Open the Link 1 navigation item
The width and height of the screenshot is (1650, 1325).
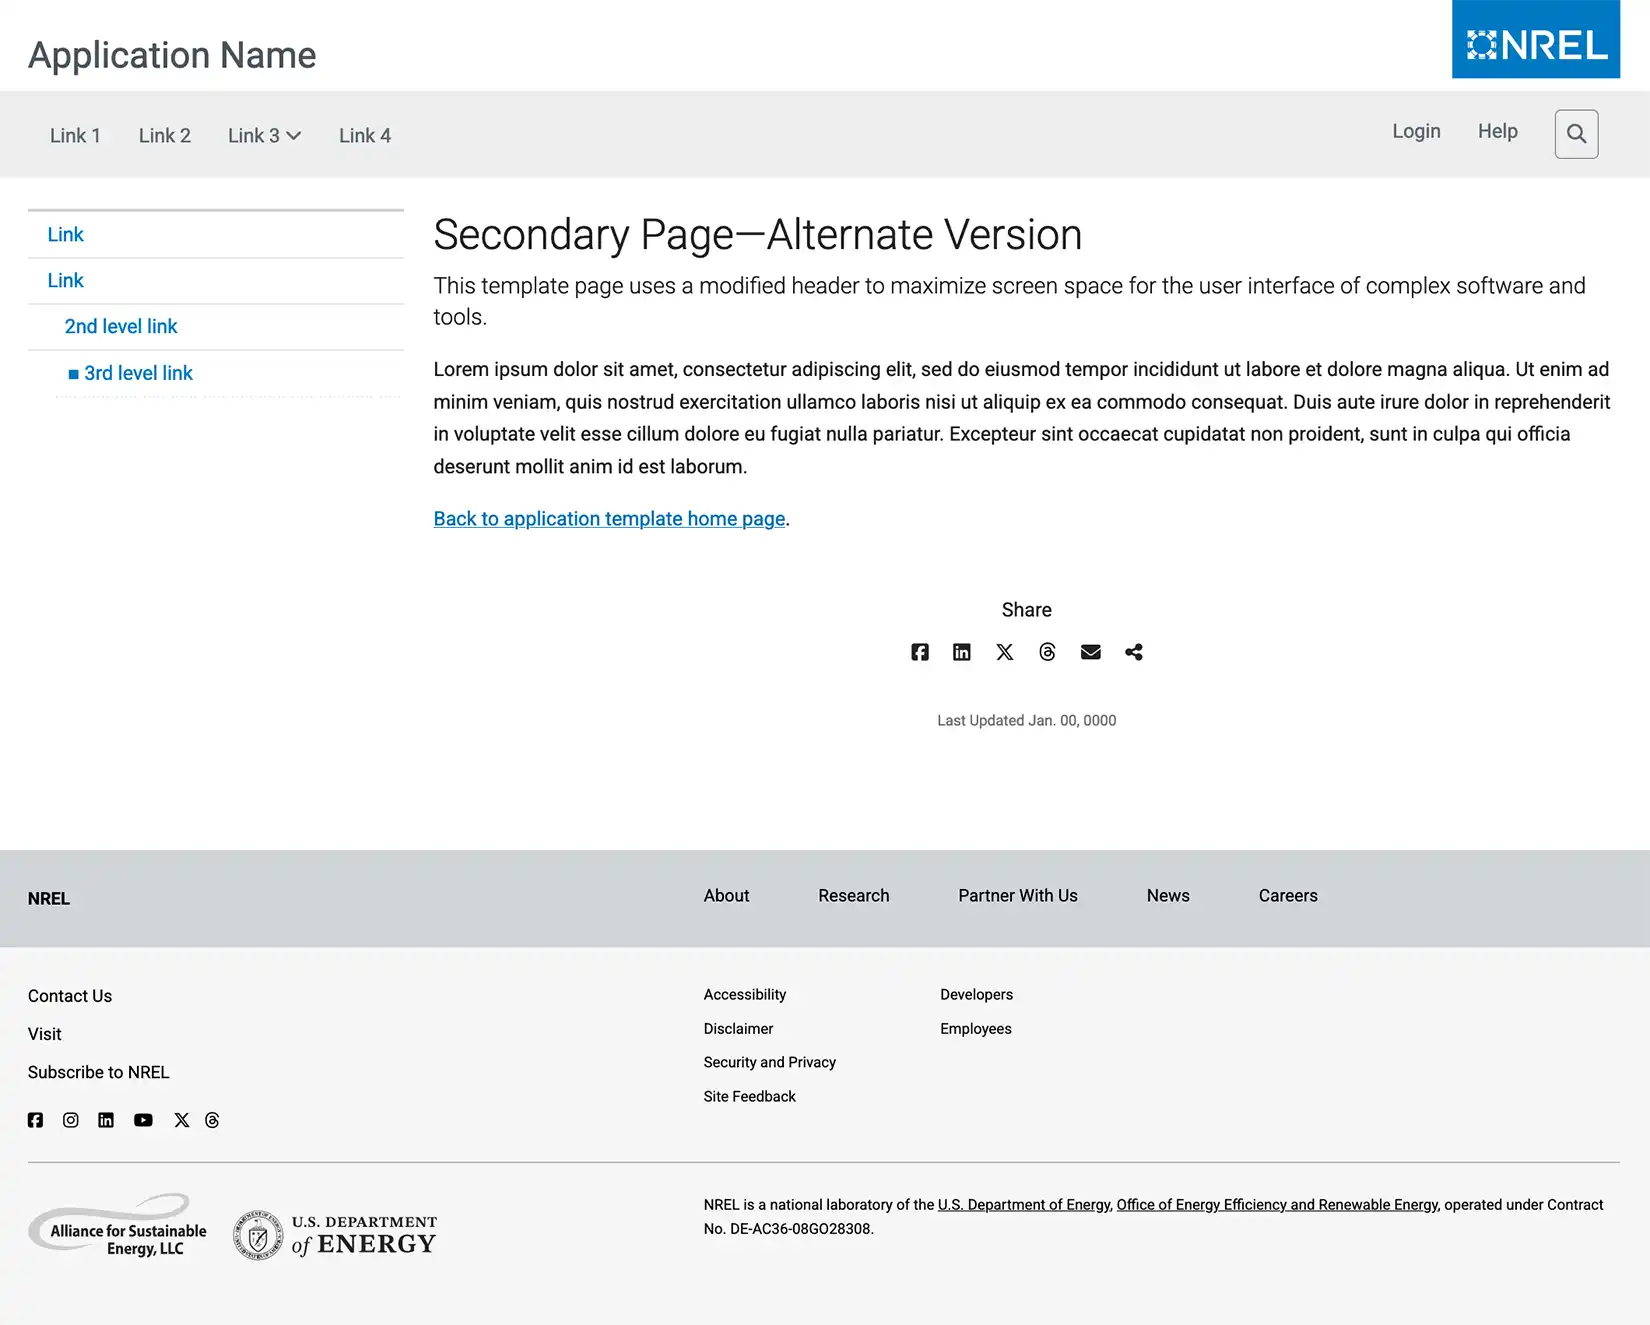pyautogui.click(x=75, y=135)
